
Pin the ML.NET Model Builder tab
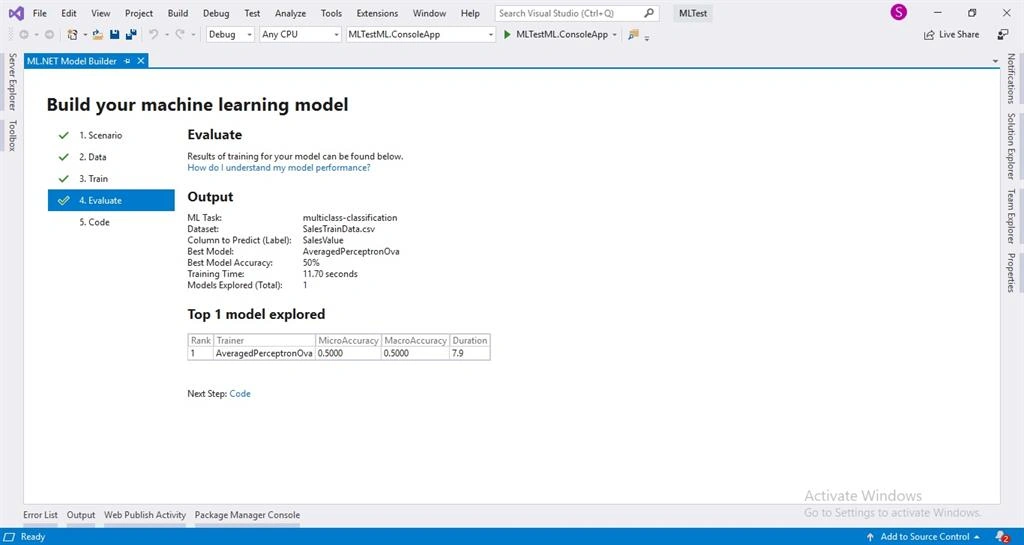coord(127,61)
